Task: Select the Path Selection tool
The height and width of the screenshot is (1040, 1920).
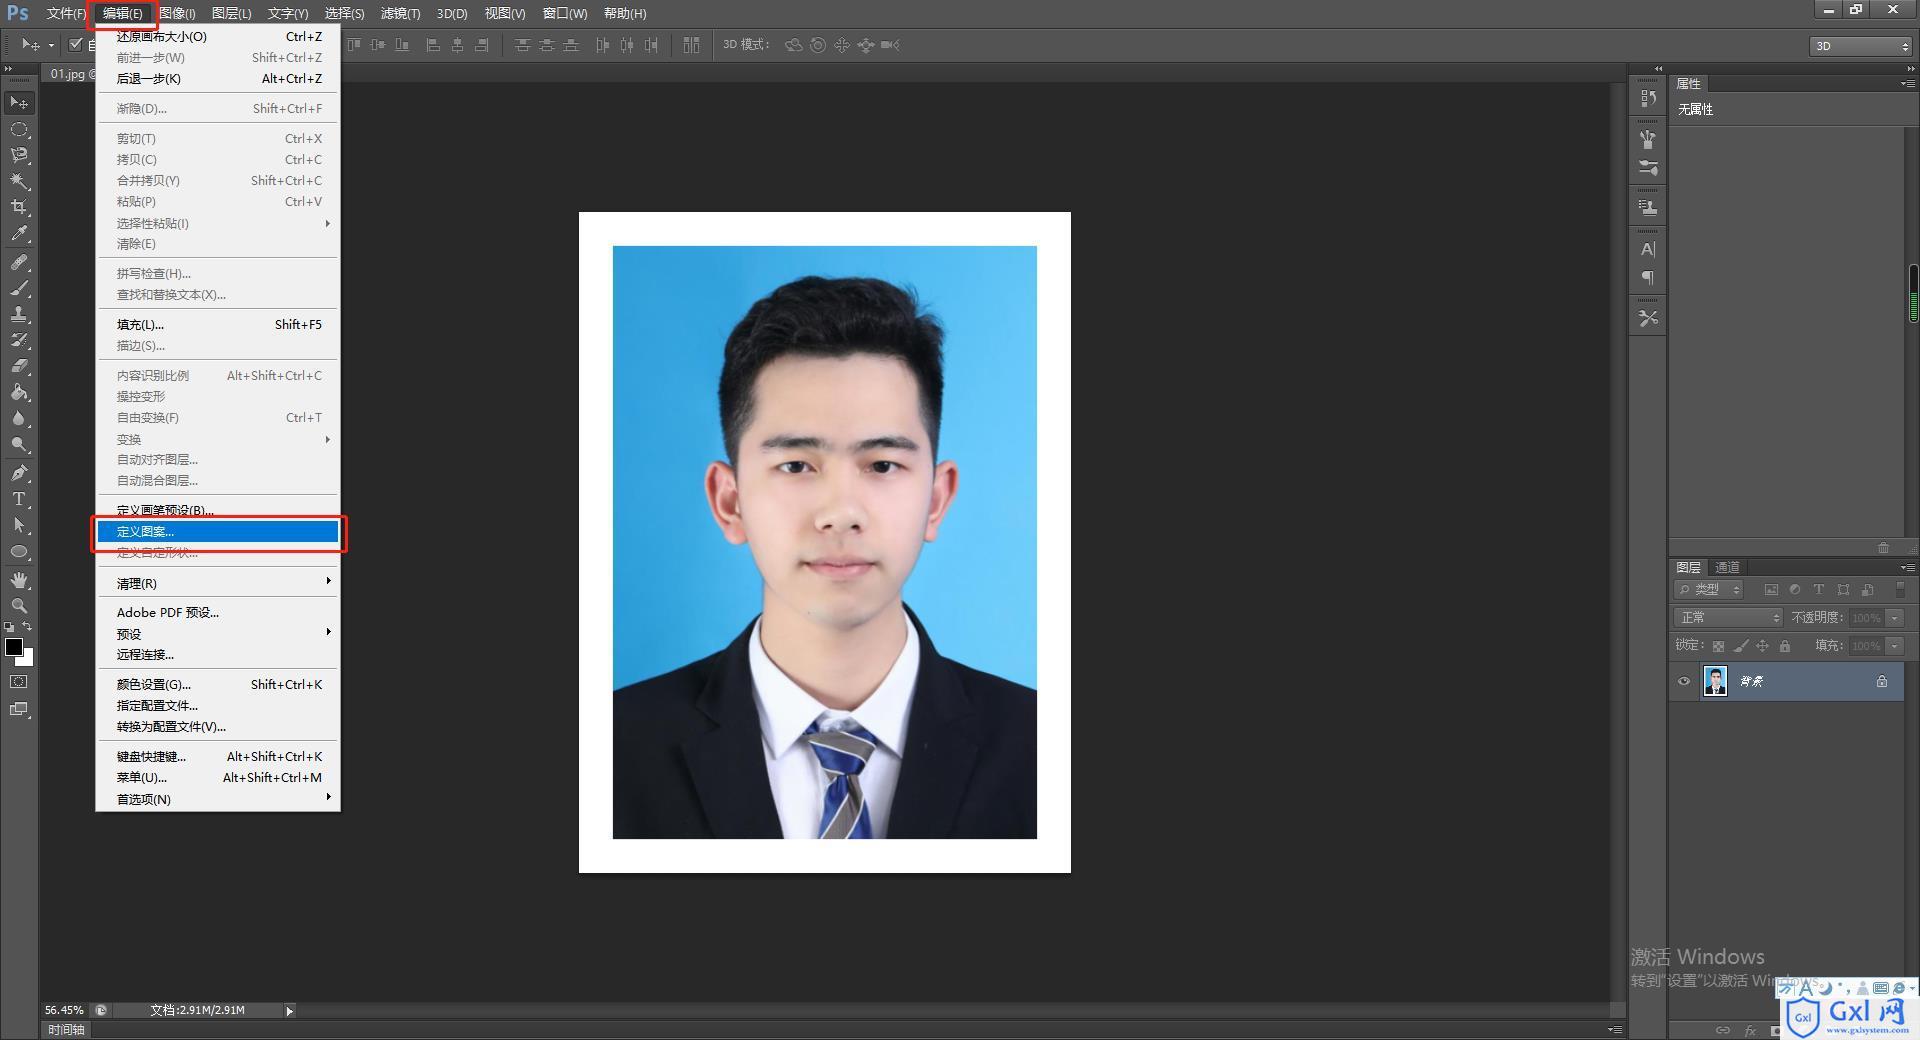Action: coord(19,525)
